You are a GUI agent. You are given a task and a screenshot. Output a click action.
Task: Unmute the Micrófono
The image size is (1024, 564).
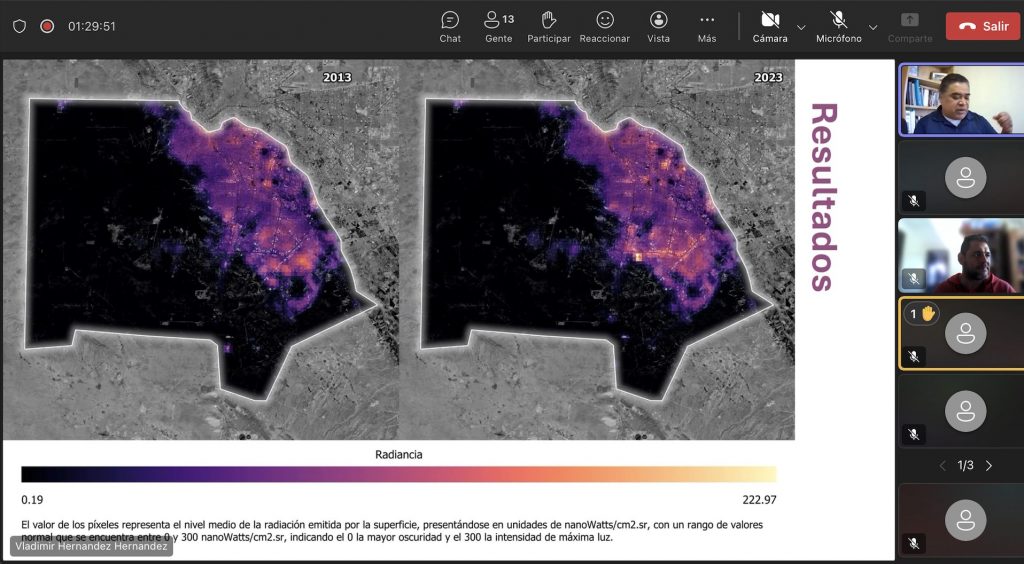coord(838,26)
